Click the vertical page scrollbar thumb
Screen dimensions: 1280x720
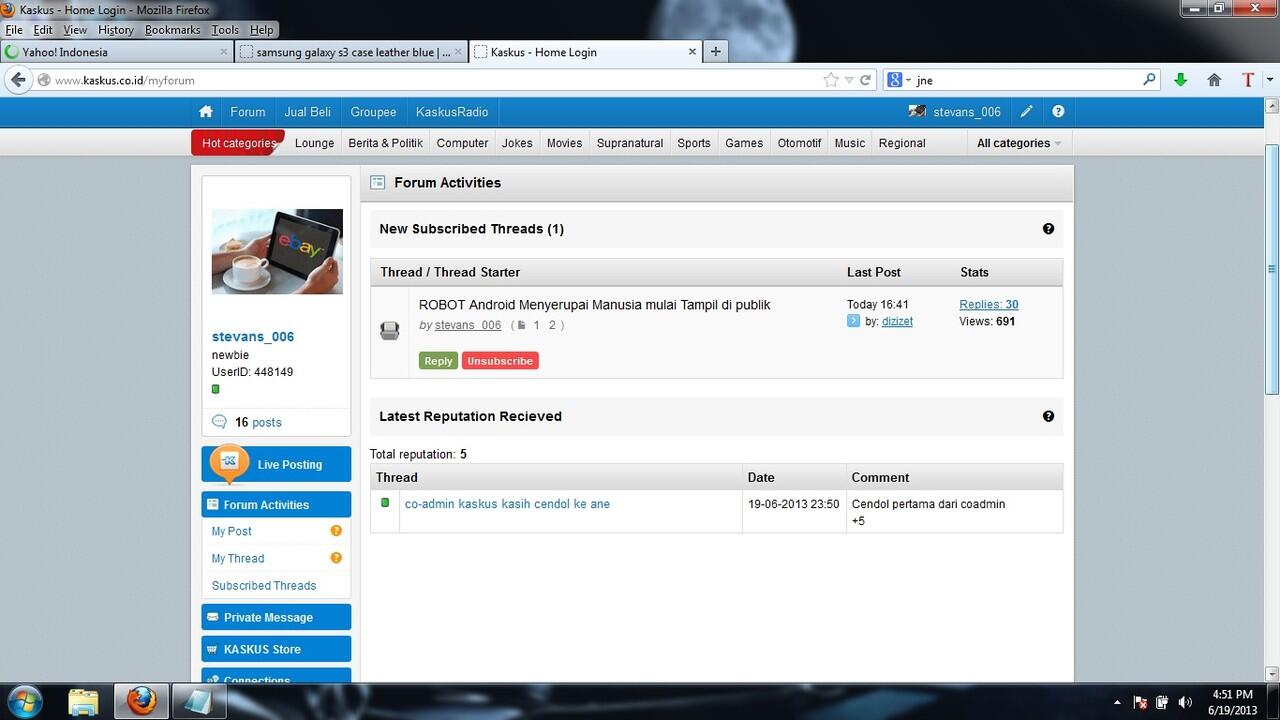click(1272, 268)
